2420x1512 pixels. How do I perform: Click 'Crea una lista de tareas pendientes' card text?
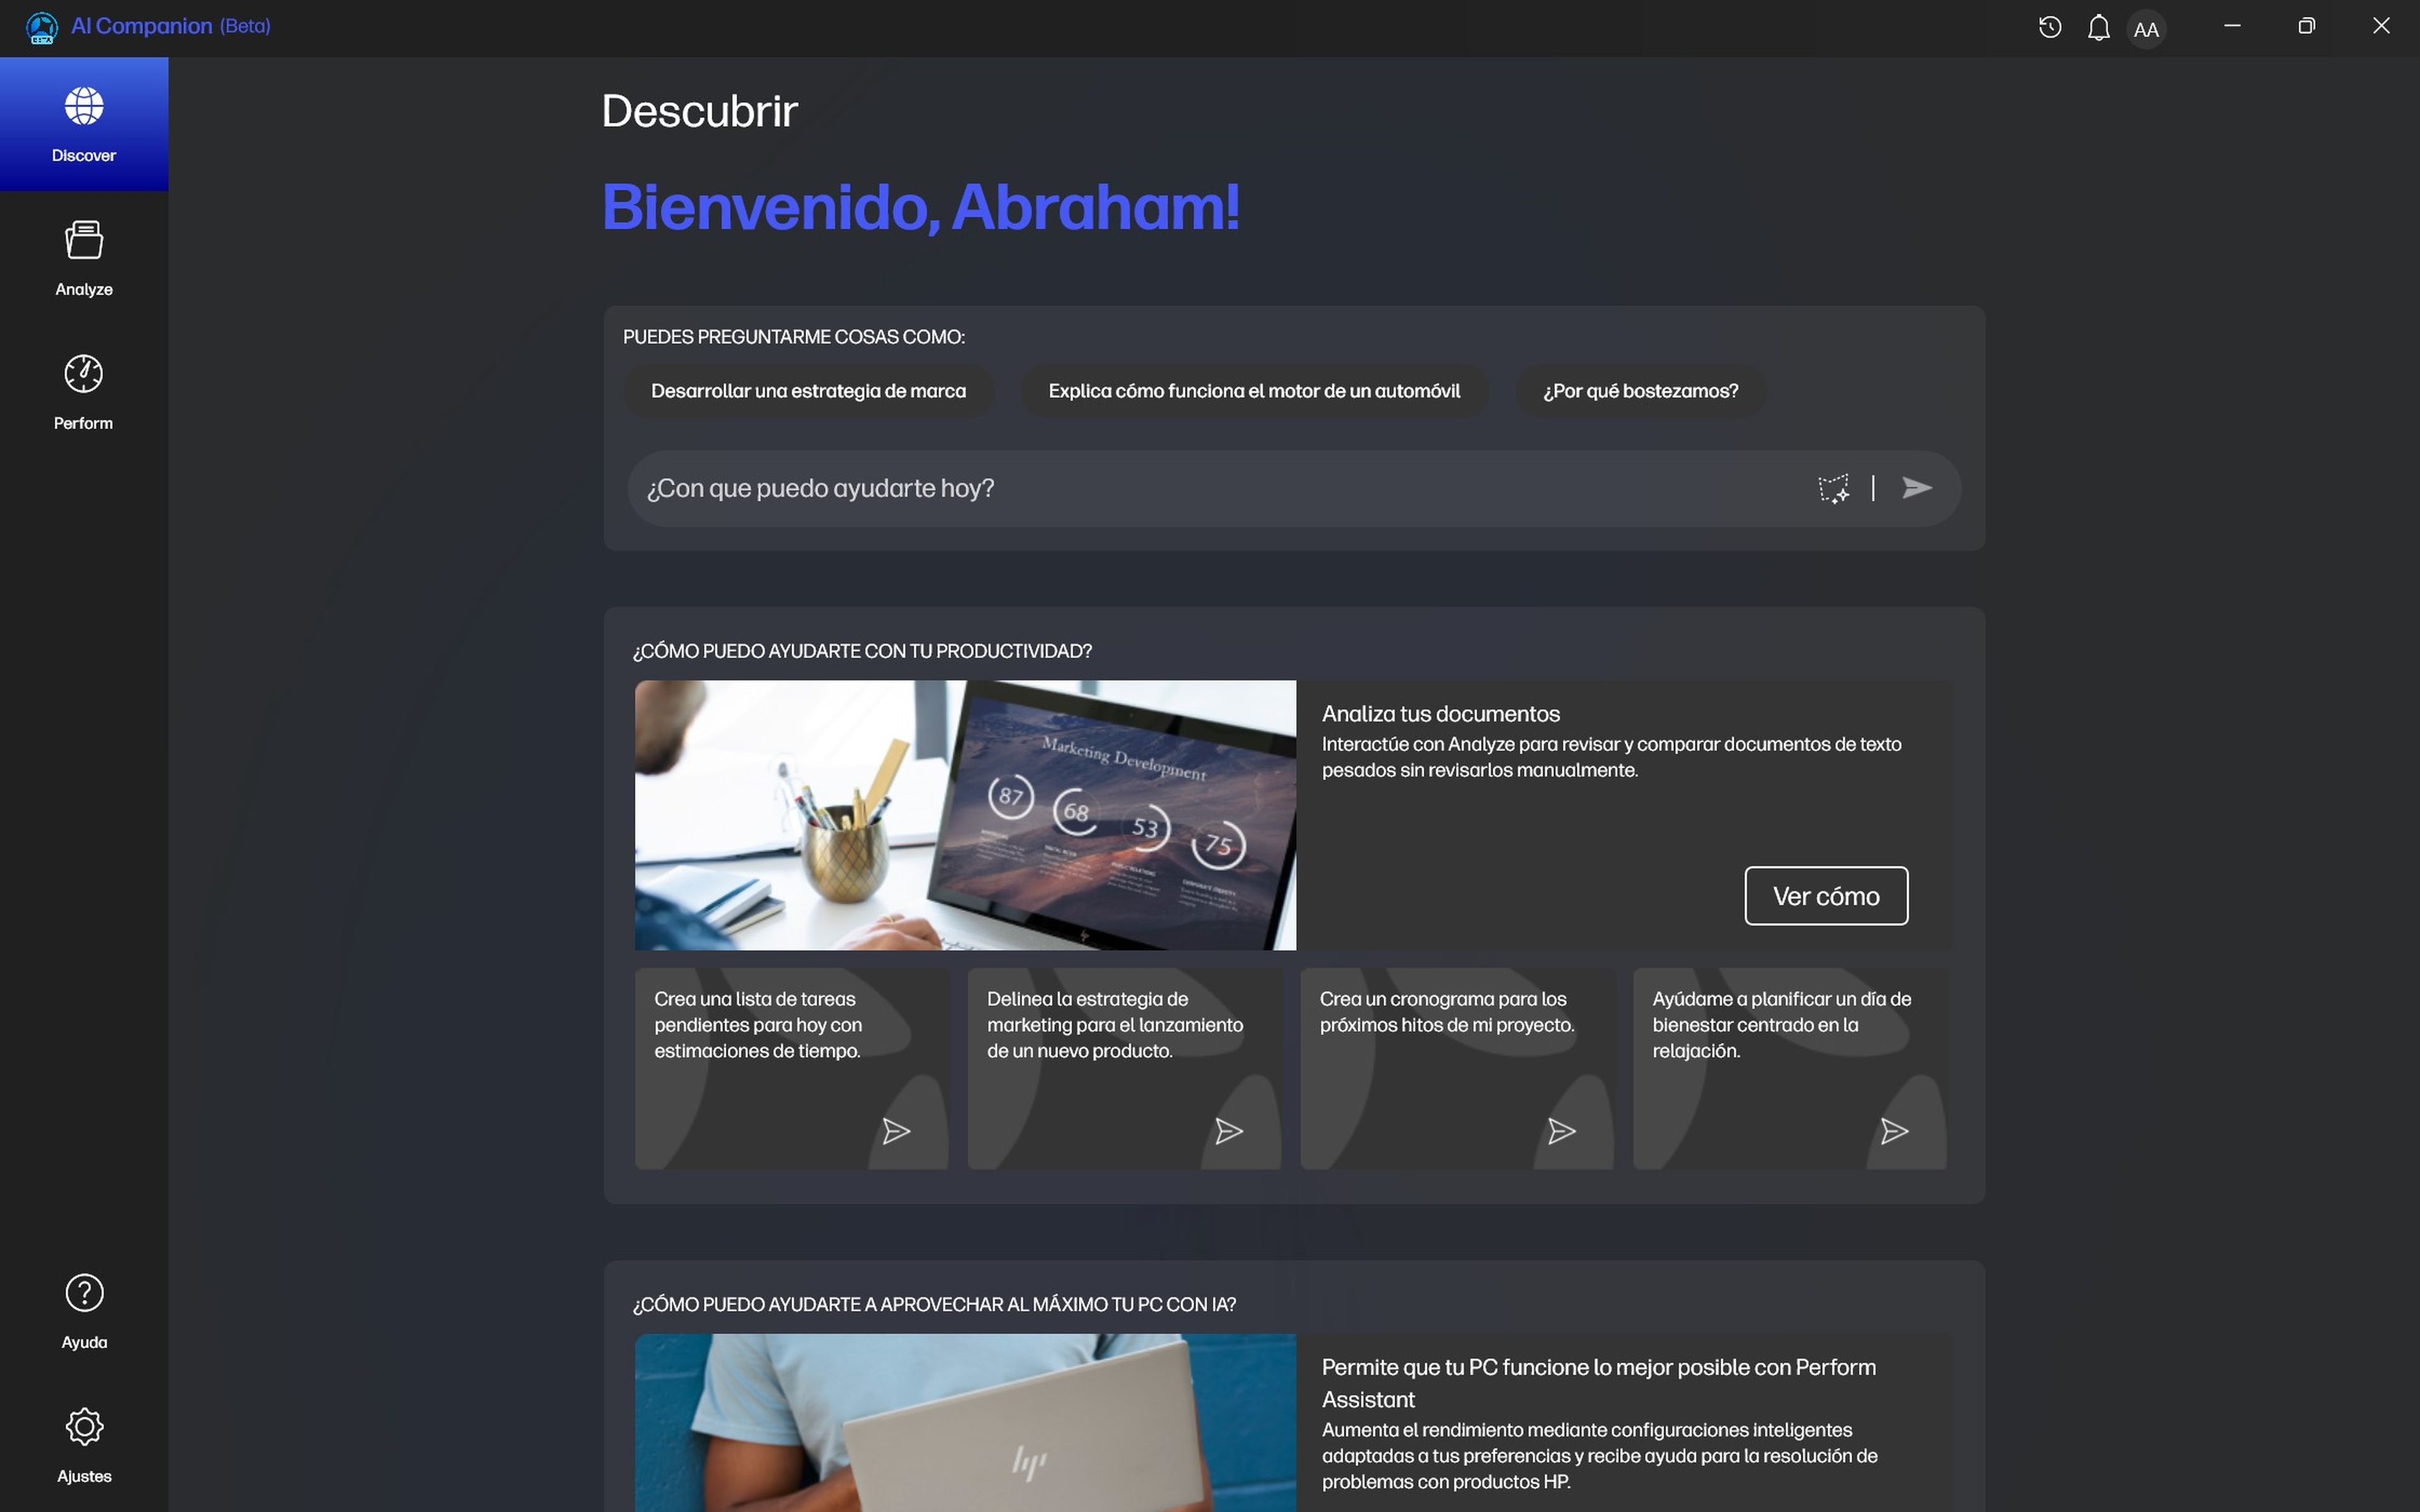758,1024
